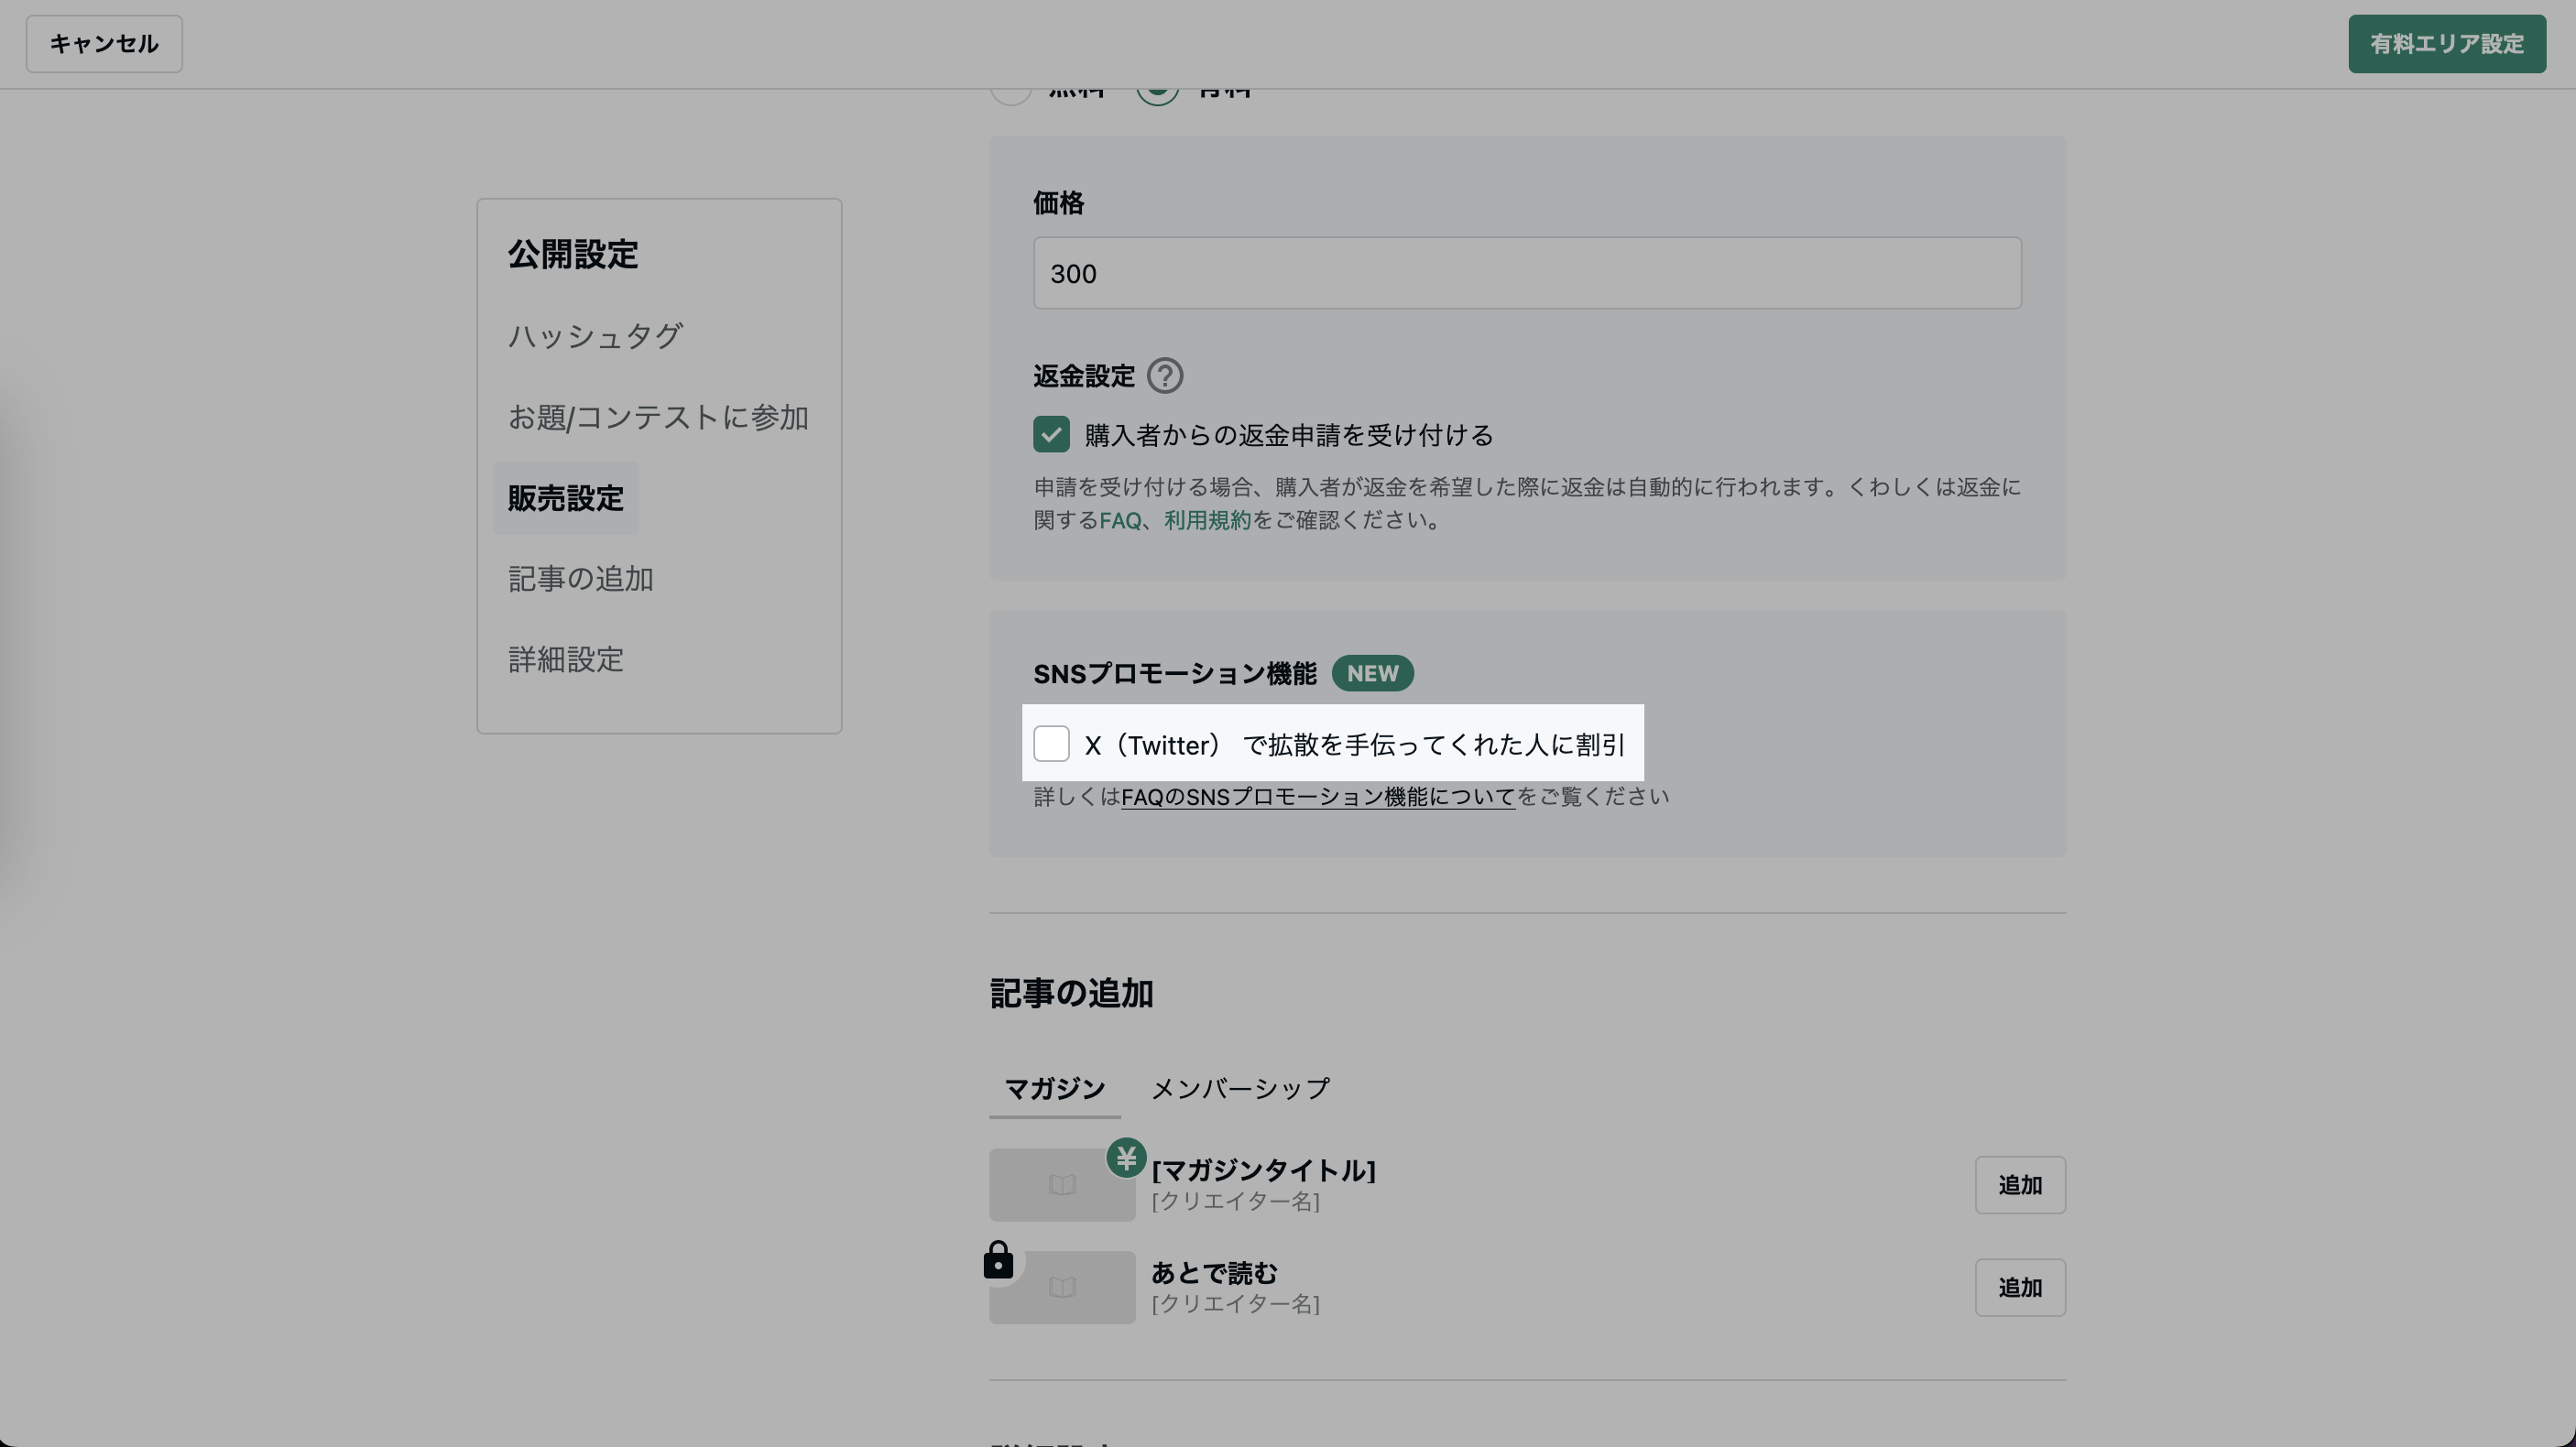Click the NEW badge next to SNSプロモーション機能
This screenshot has height=1447, width=2576.
[1372, 673]
